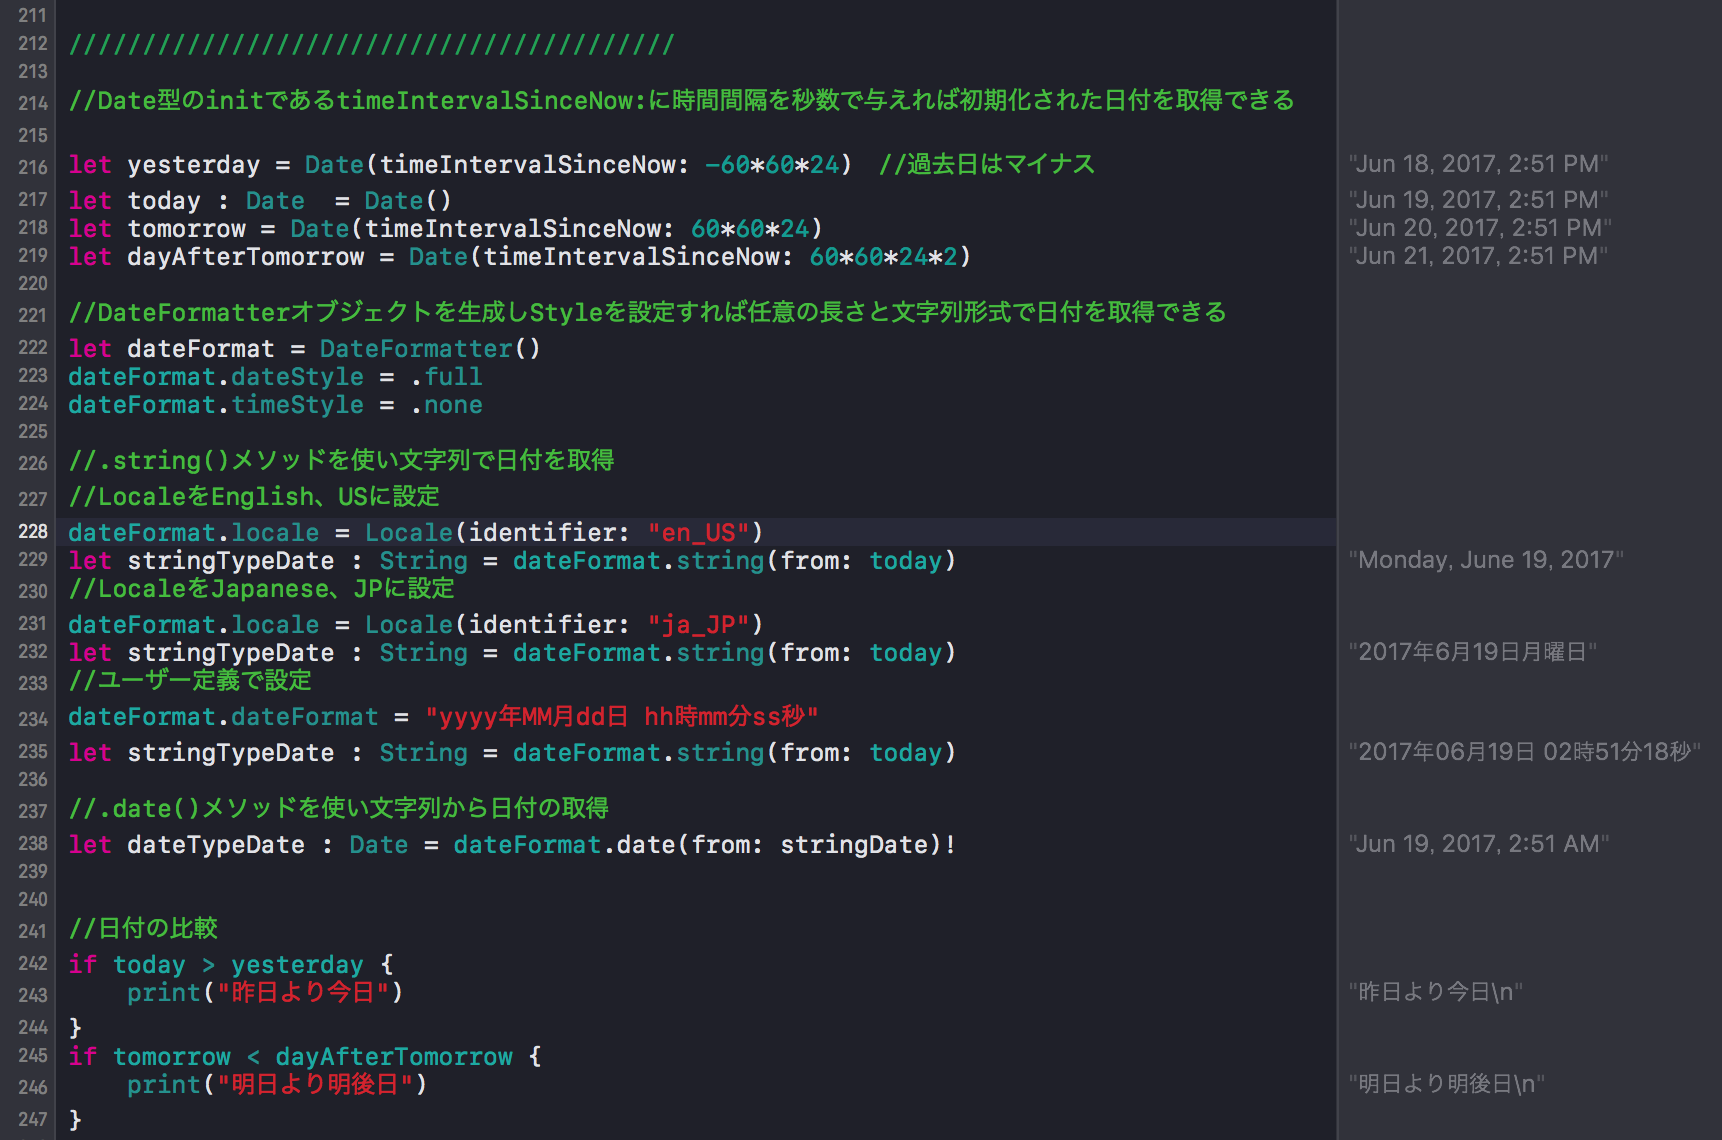
Task: Click comment starting '//Date型のinitである'
Action: [682, 101]
